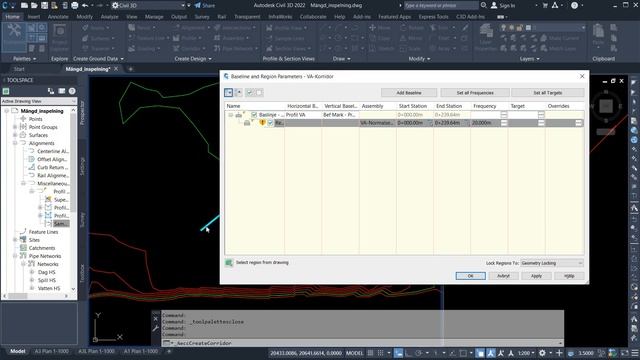Viewport: 640px width, 360px height.
Task: Click the Plot printer icon
Action: click(75, 5)
